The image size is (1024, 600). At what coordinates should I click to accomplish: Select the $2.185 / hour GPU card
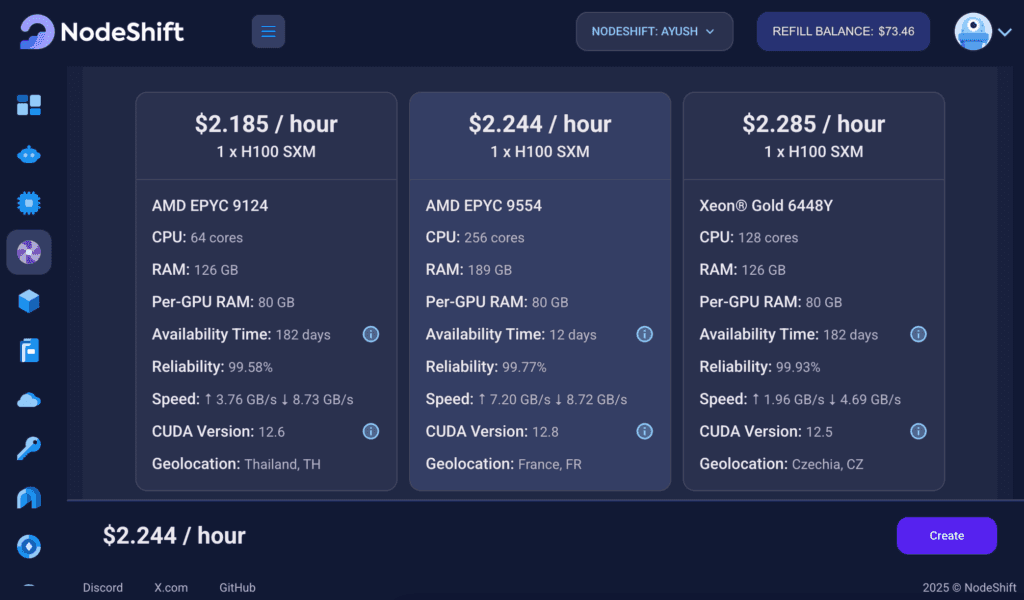[266, 291]
